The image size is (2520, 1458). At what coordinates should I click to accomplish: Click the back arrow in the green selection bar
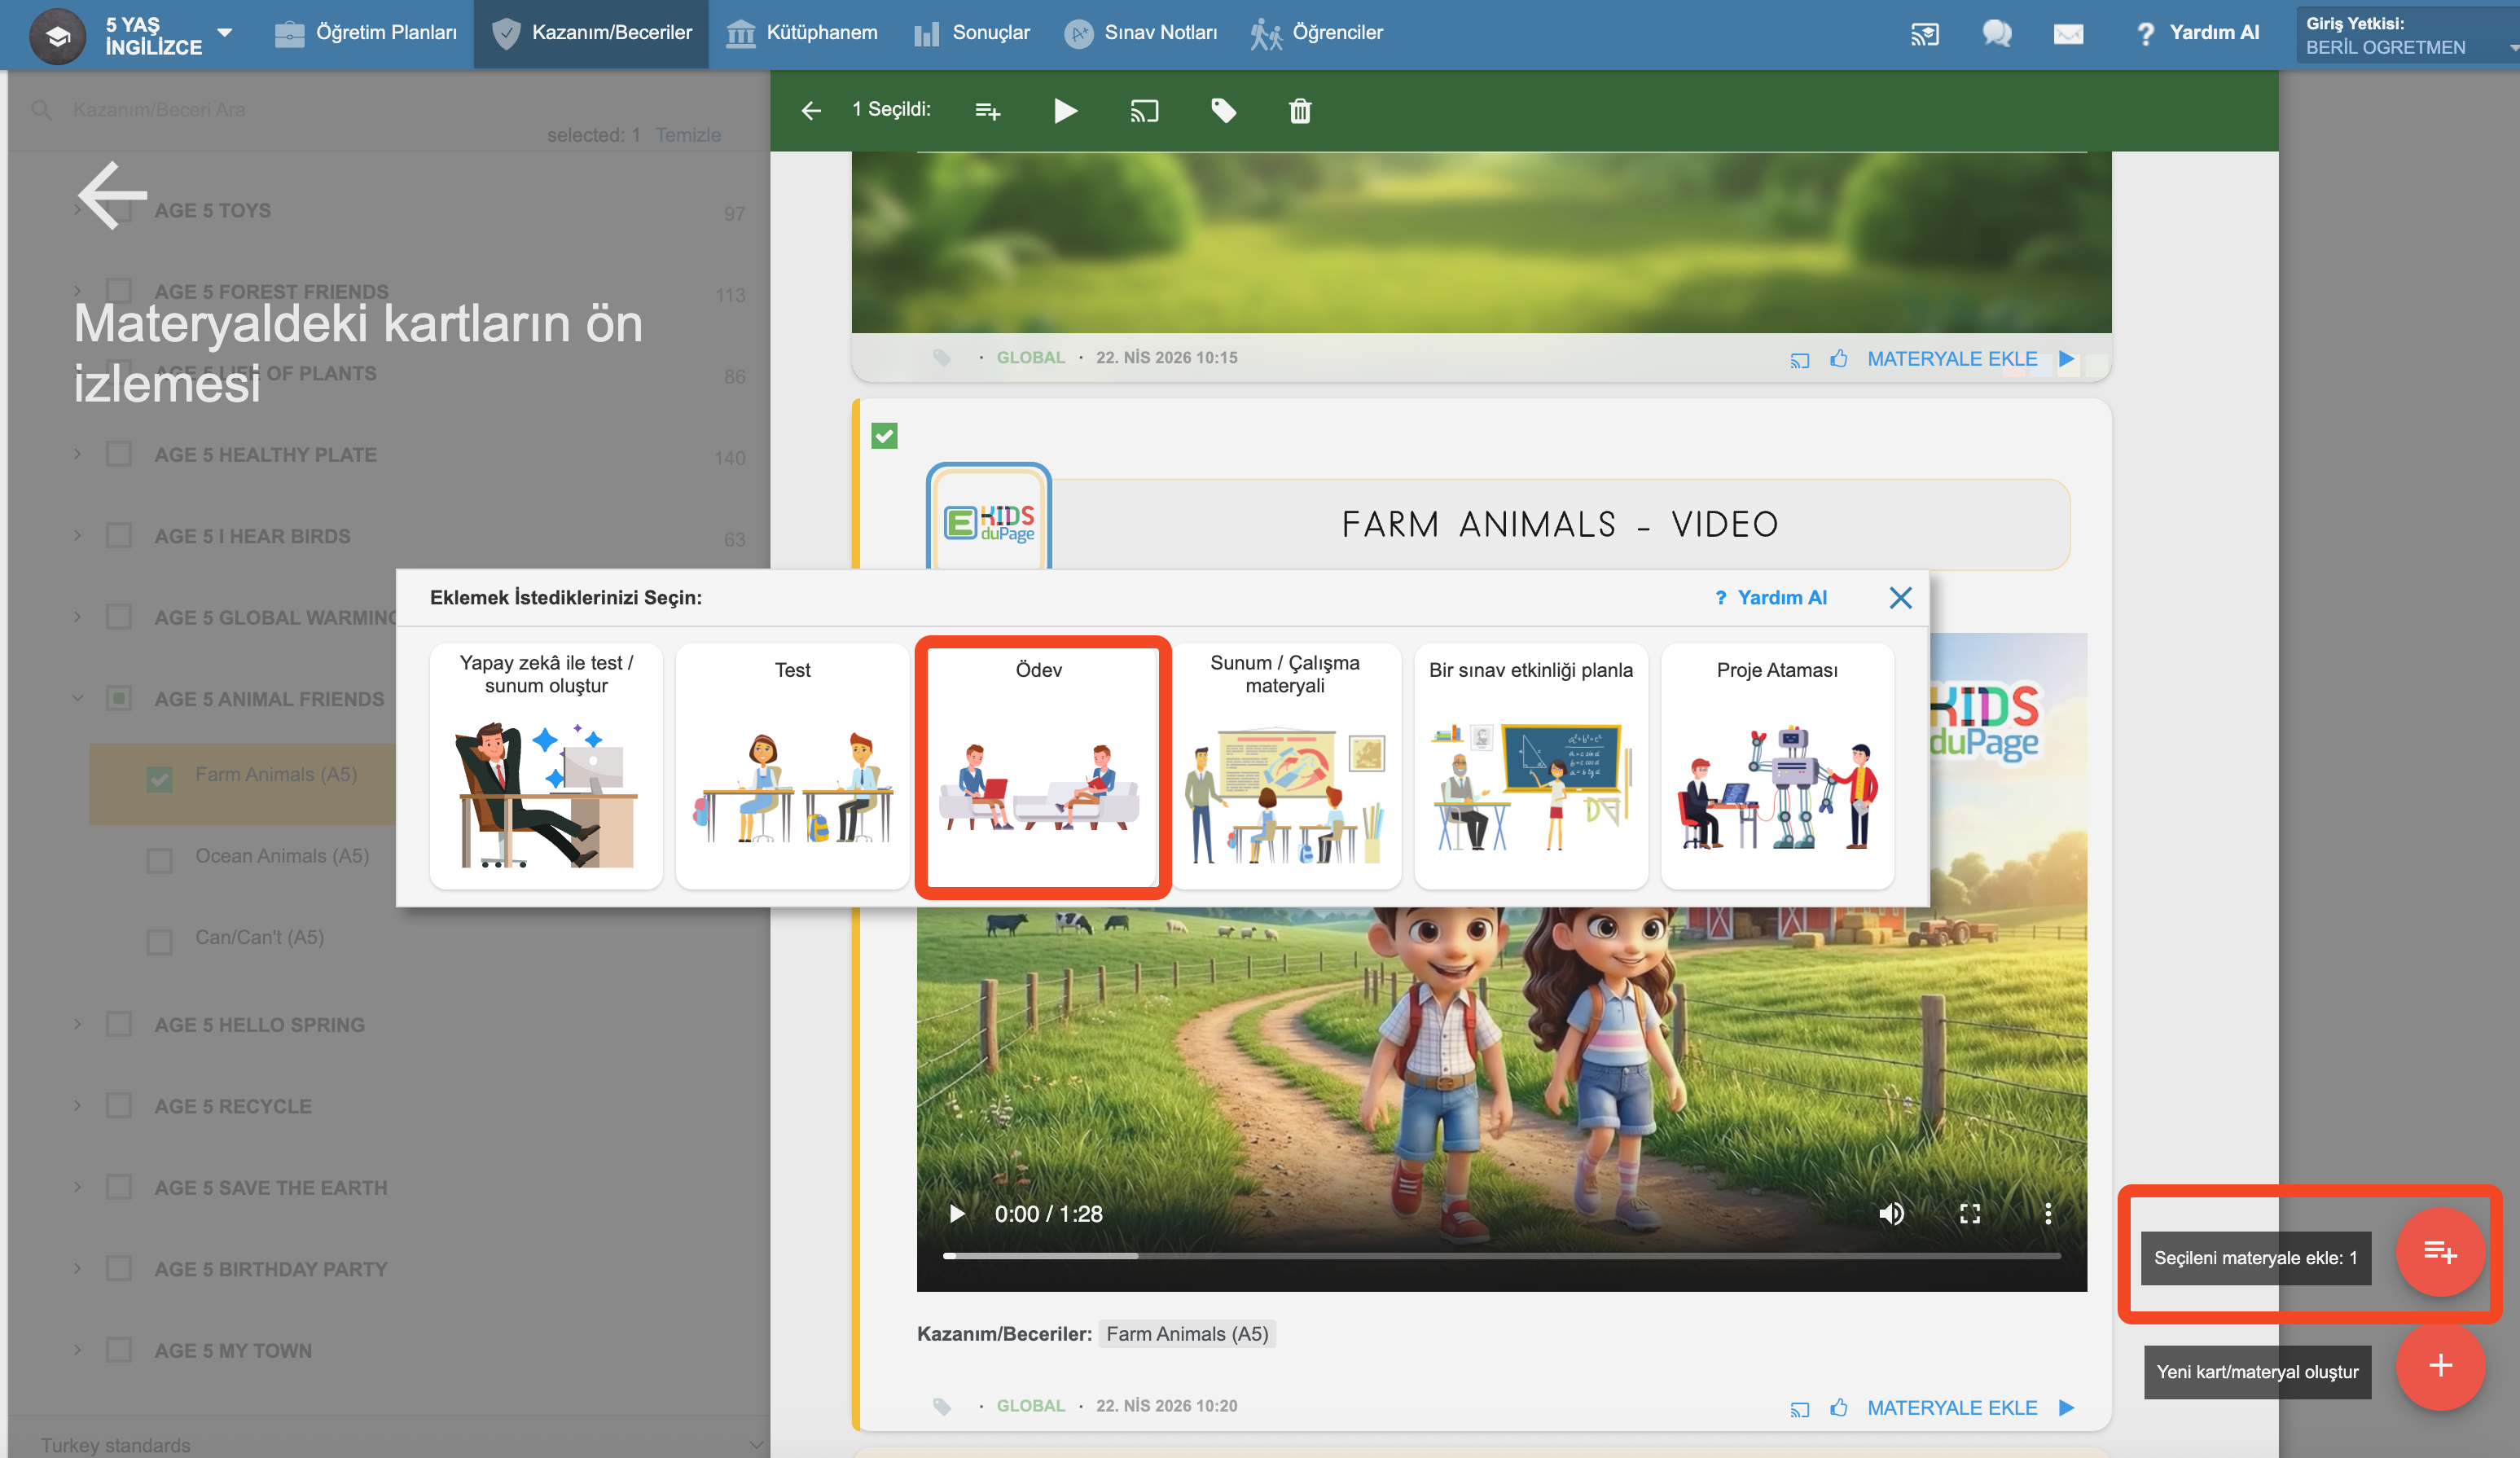811,110
